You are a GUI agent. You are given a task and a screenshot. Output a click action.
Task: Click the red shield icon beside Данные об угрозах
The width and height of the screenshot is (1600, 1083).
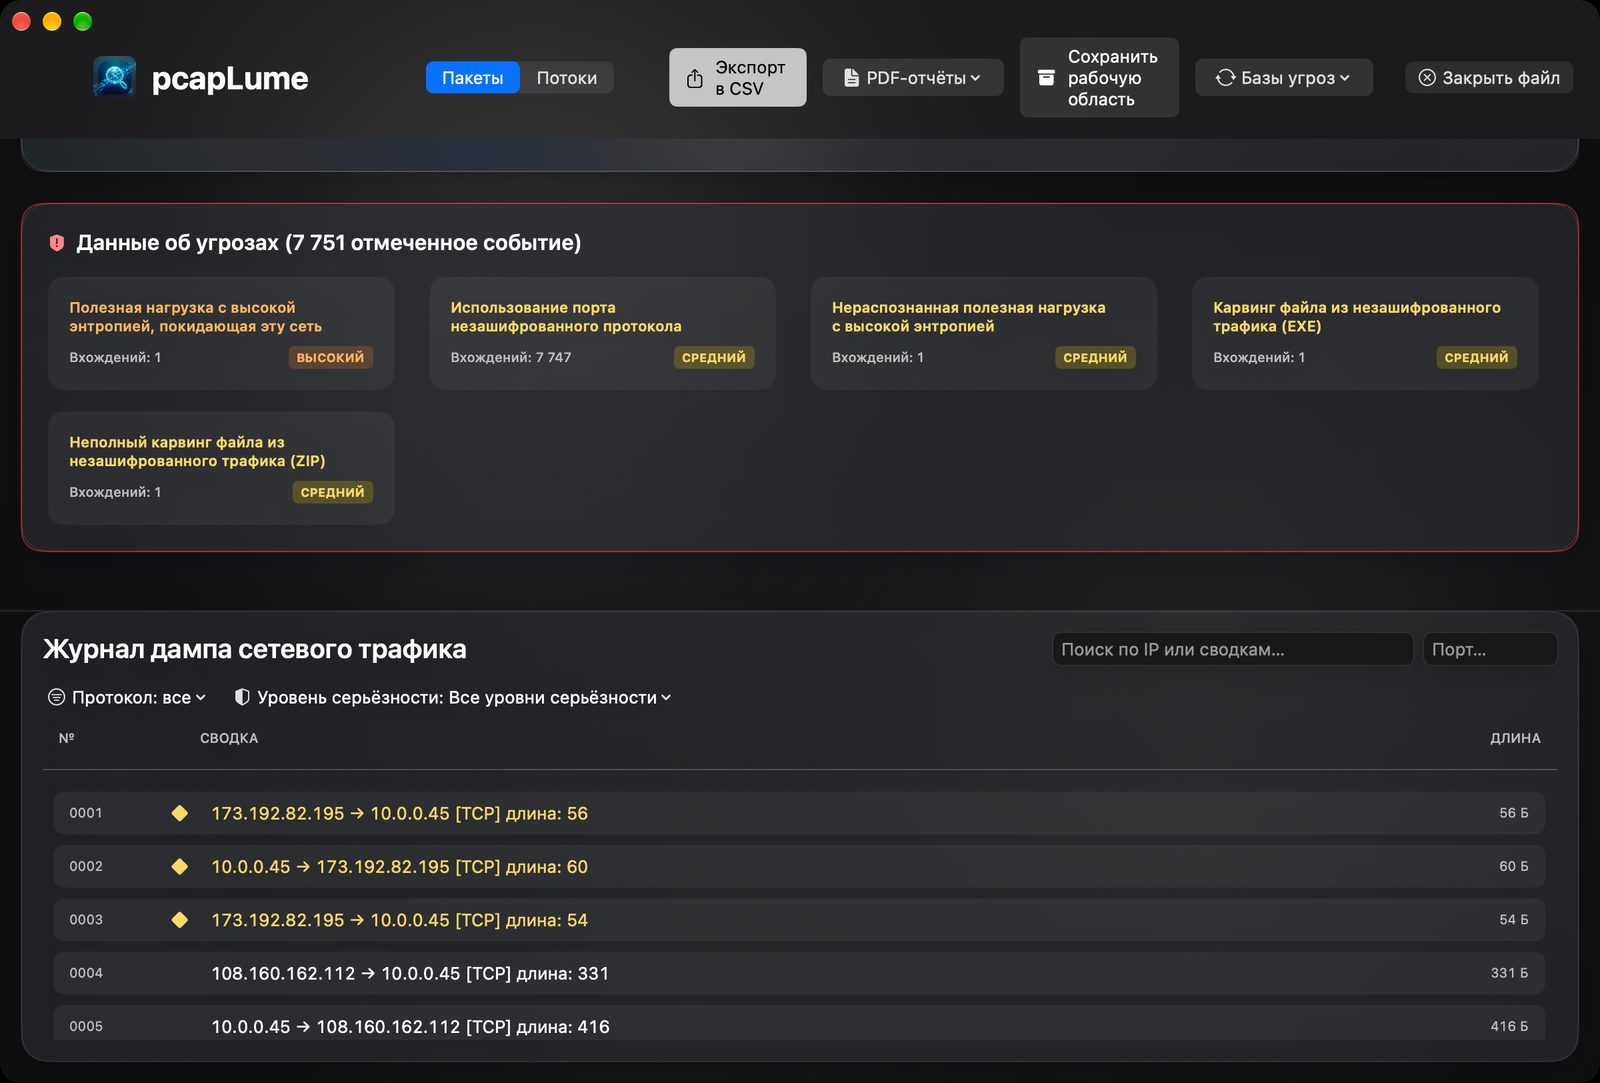57,243
